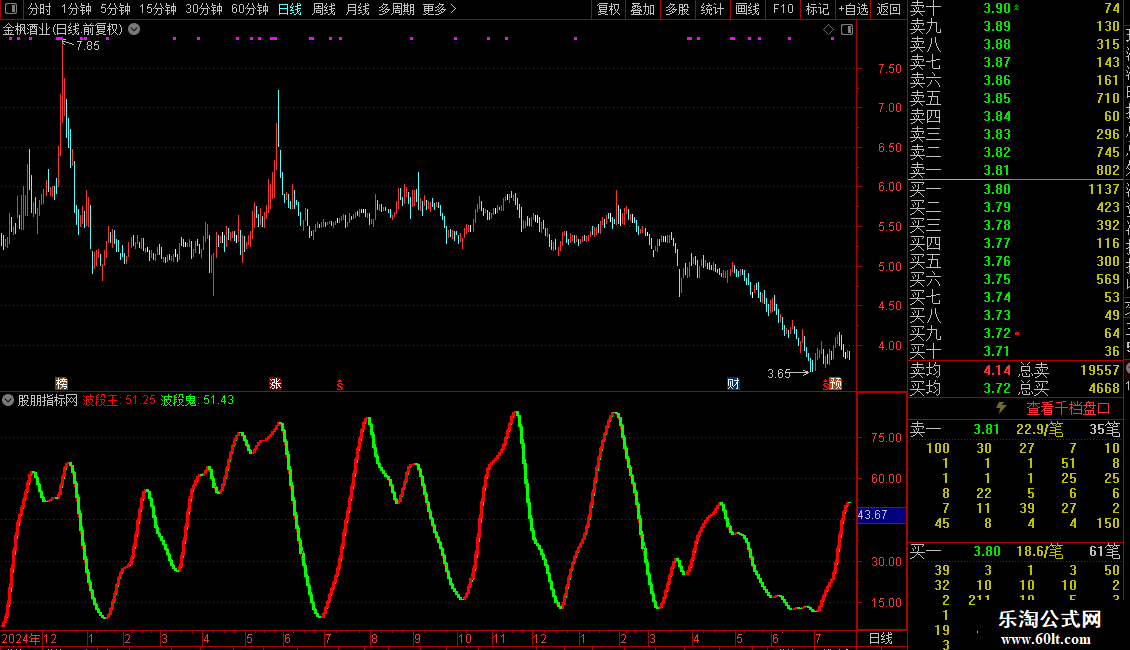
Task: Click the 7.85 high price label
Action: pos(88,45)
